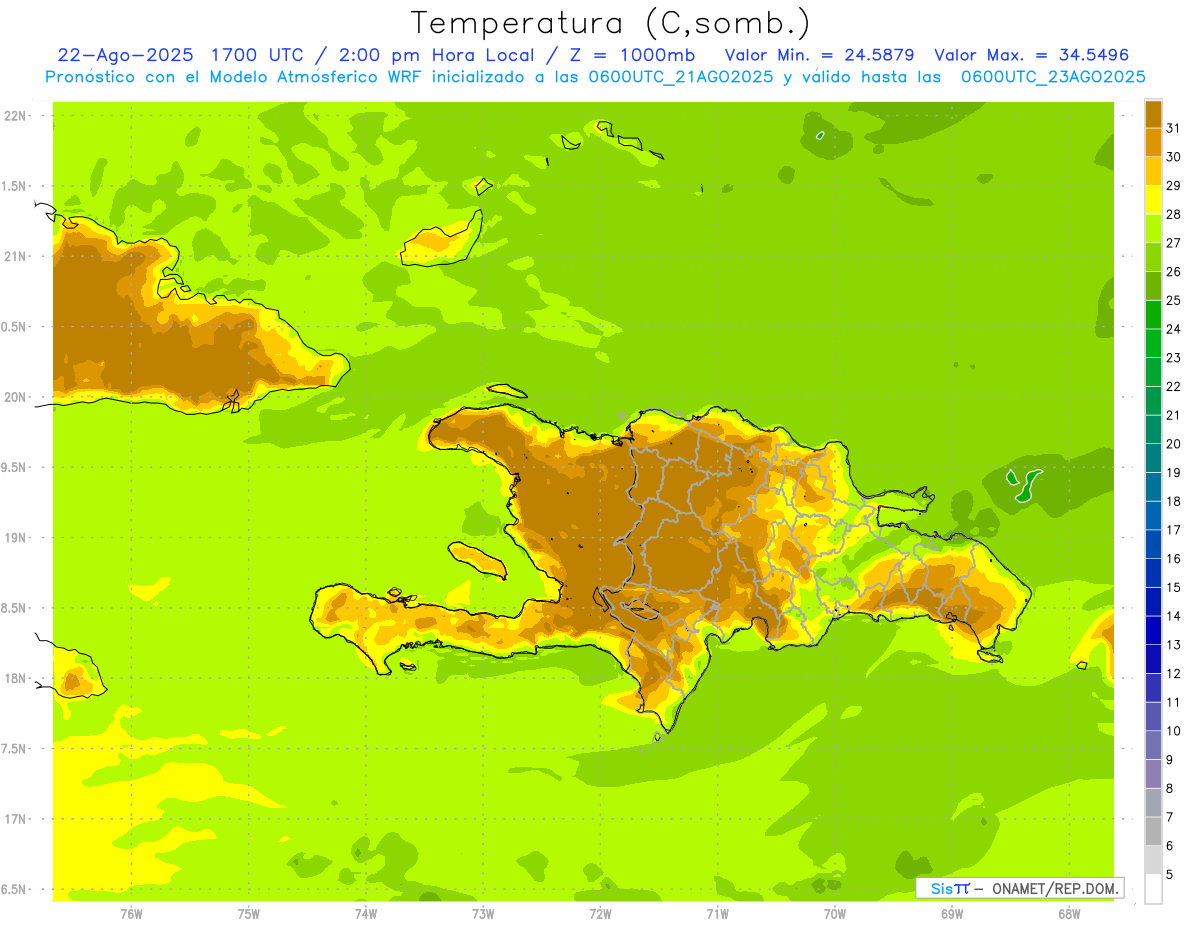Click the legend value '29'
This screenshot has height=927, width=1200.
point(1174,185)
